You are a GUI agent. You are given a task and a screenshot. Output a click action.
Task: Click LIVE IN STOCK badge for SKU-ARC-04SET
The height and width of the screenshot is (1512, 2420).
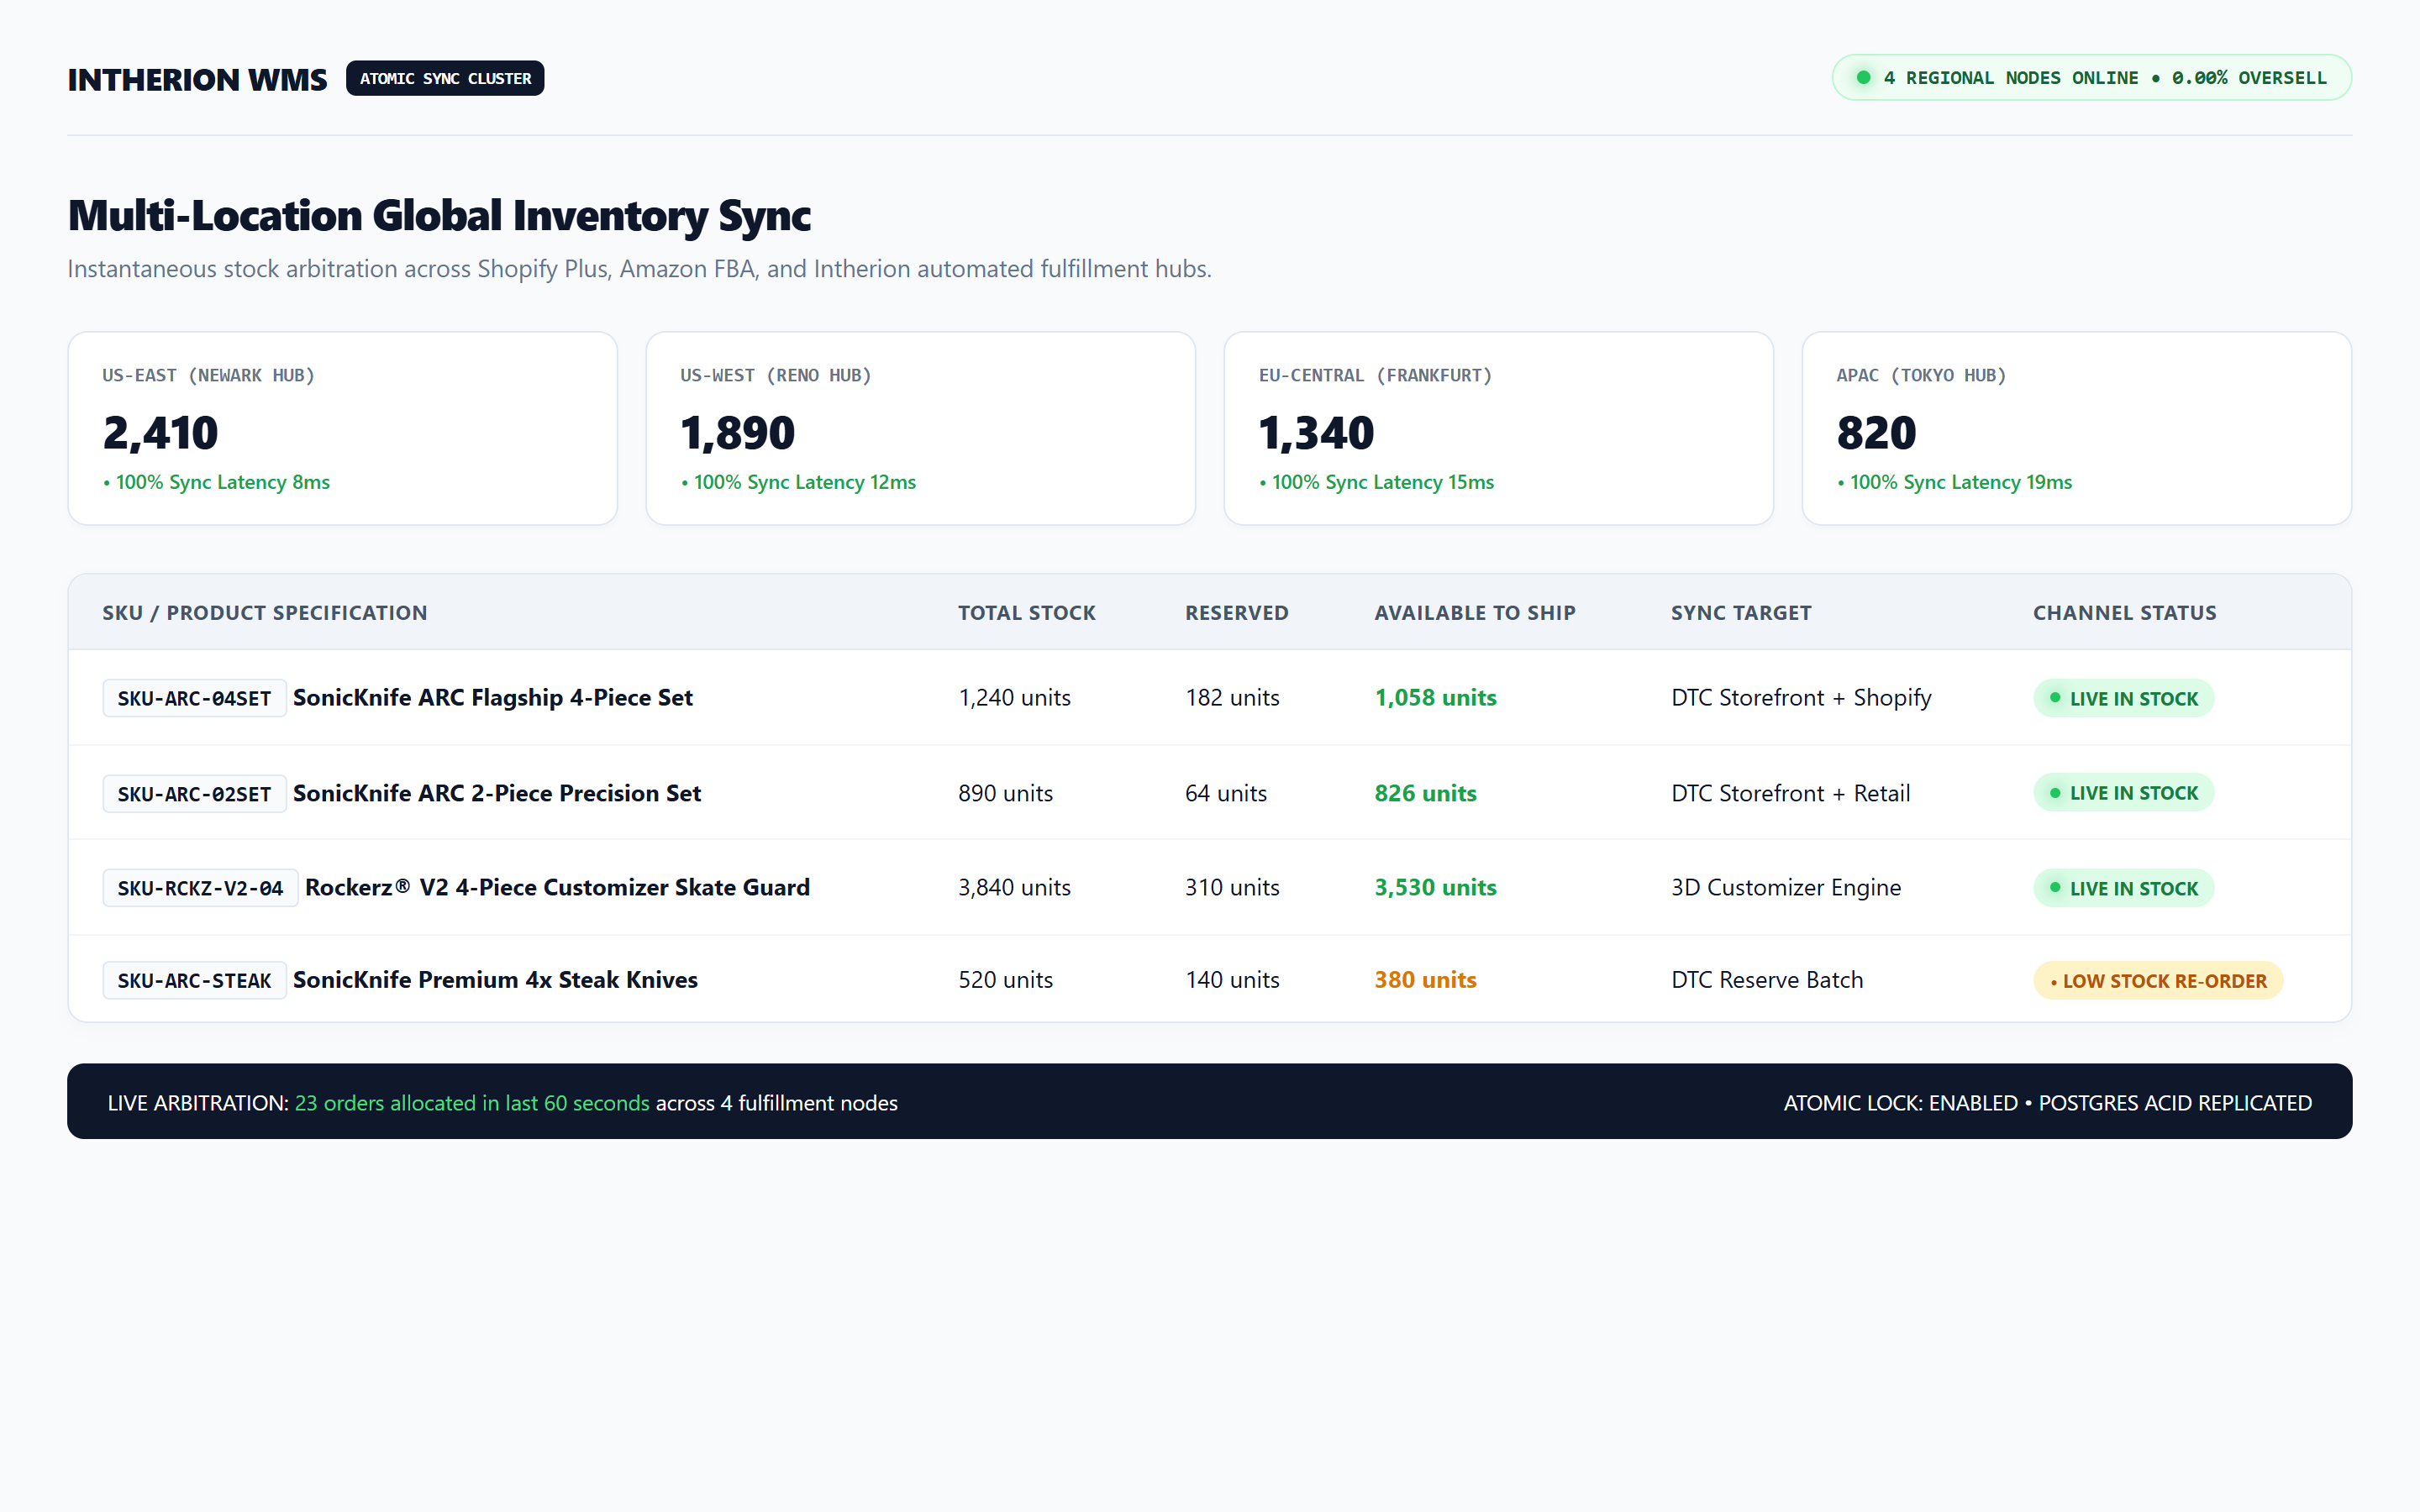pyautogui.click(x=2124, y=698)
